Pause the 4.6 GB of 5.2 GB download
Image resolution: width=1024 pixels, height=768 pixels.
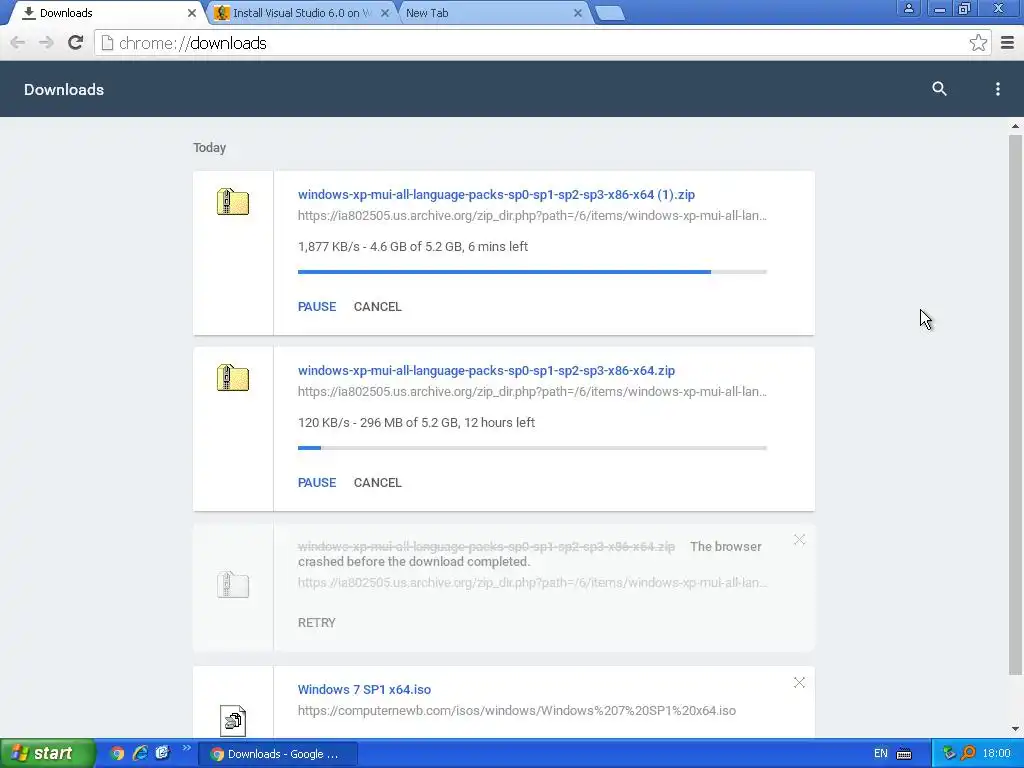(317, 307)
